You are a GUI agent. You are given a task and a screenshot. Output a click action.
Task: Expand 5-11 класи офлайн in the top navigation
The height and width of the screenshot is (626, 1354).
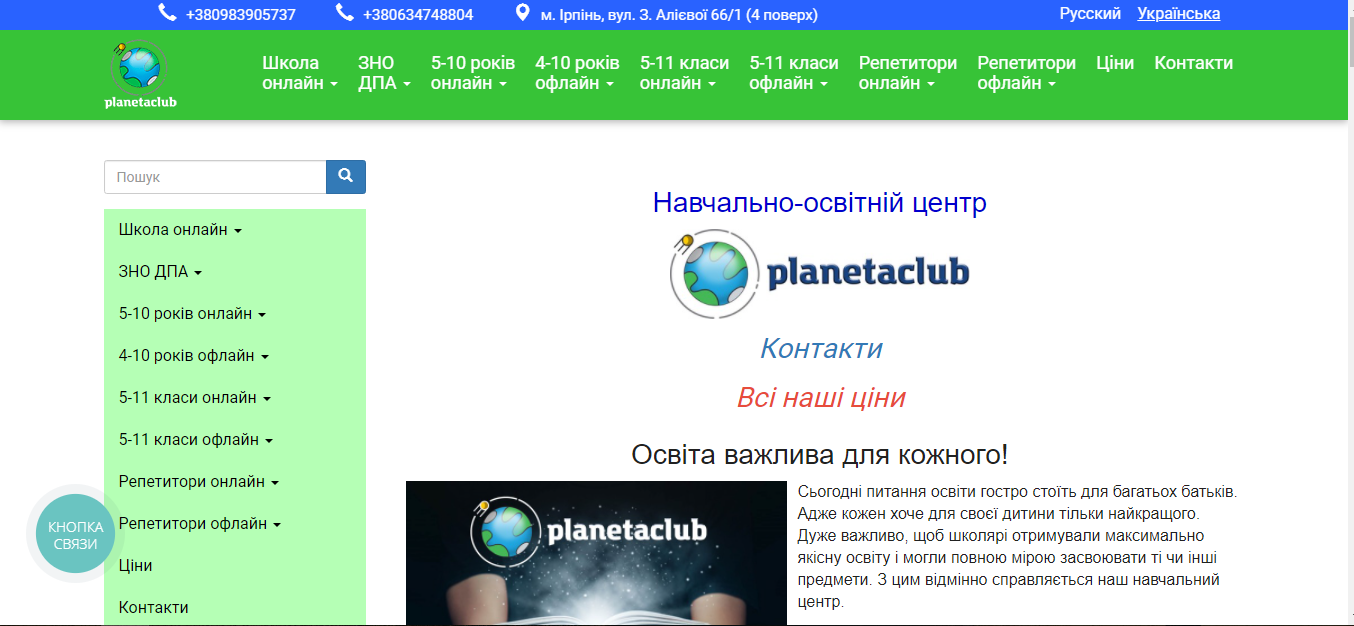pyautogui.click(x=794, y=73)
